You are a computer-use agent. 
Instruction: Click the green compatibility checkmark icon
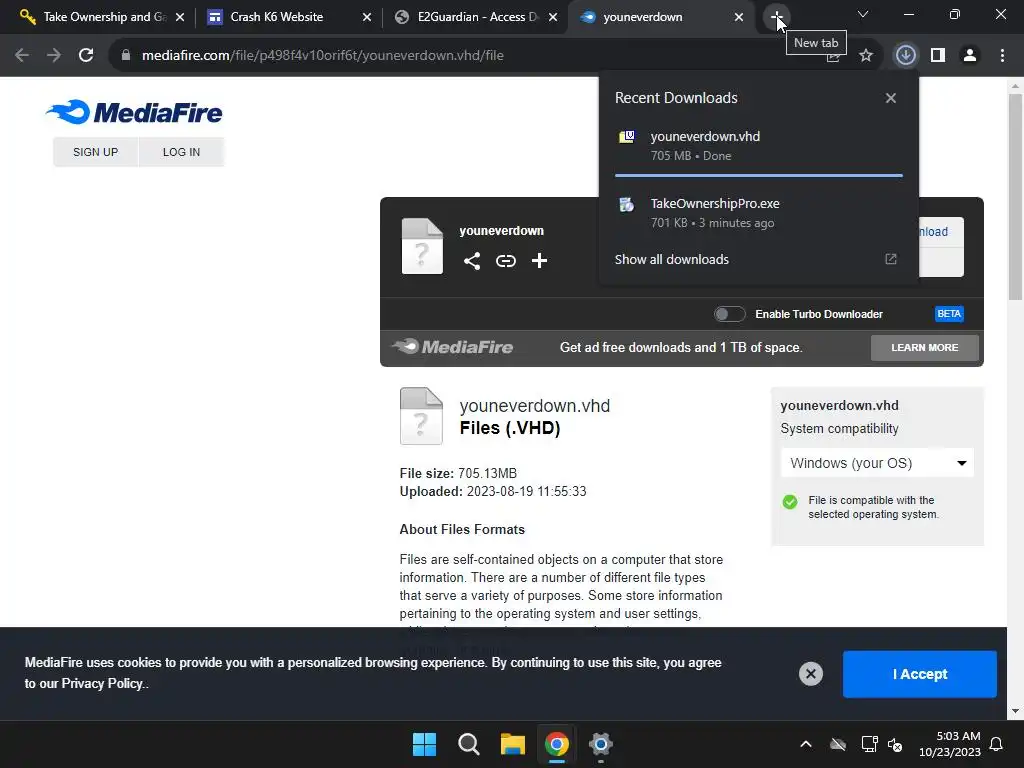pos(790,502)
